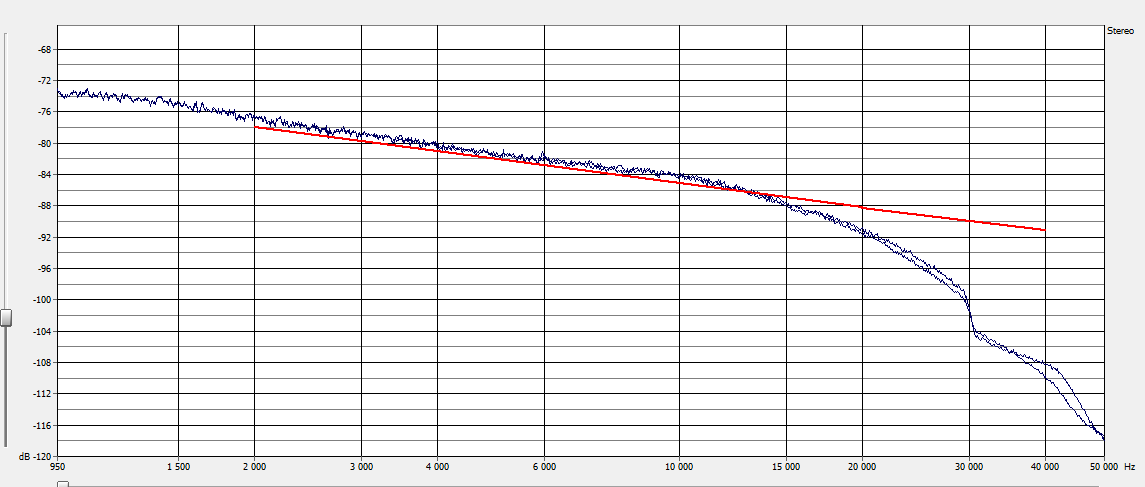Click the -108 dB axis label
The image size is (1145, 487).
(x=41, y=363)
